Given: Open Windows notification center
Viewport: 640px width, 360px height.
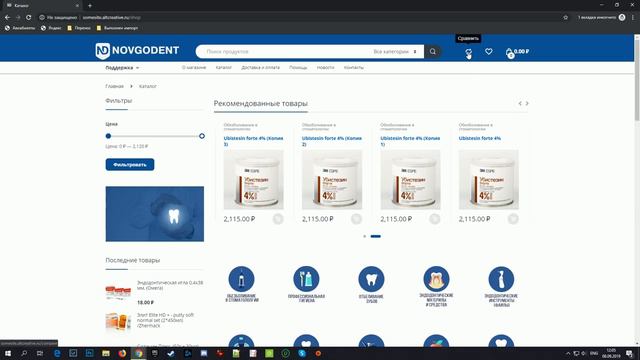Looking at the screenshot, I should pos(630,353).
